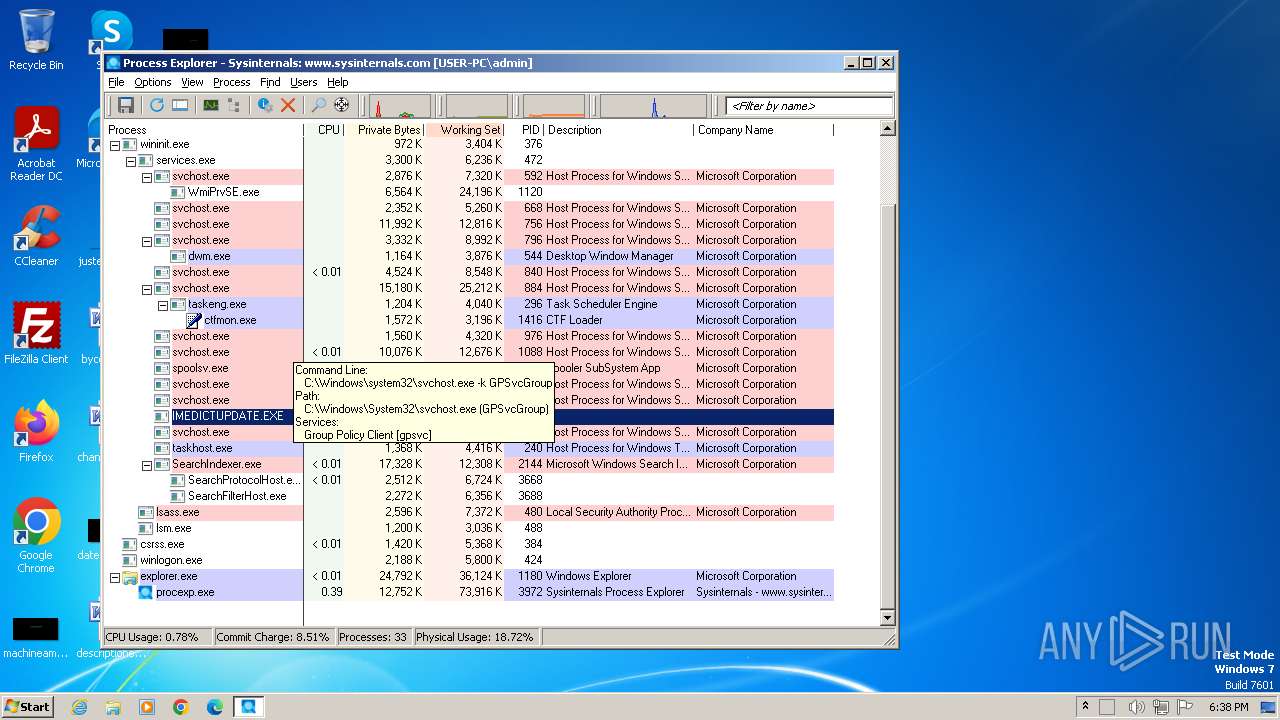Collapse the services.exe tree node
The height and width of the screenshot is (720, 1280).
130,161
